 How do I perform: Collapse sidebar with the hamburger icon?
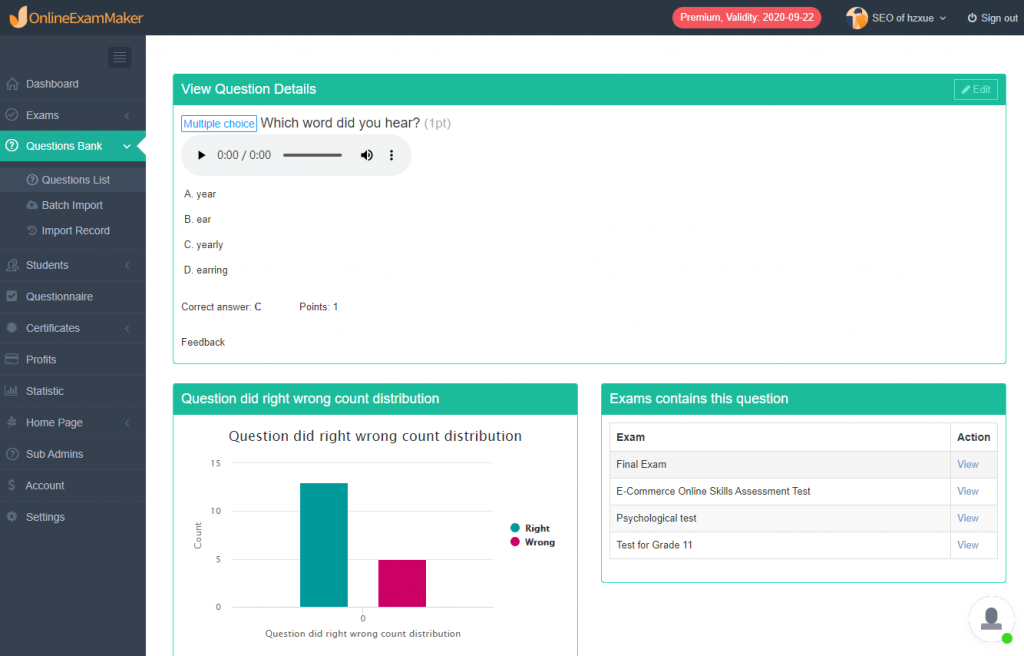tap(120, 57)
